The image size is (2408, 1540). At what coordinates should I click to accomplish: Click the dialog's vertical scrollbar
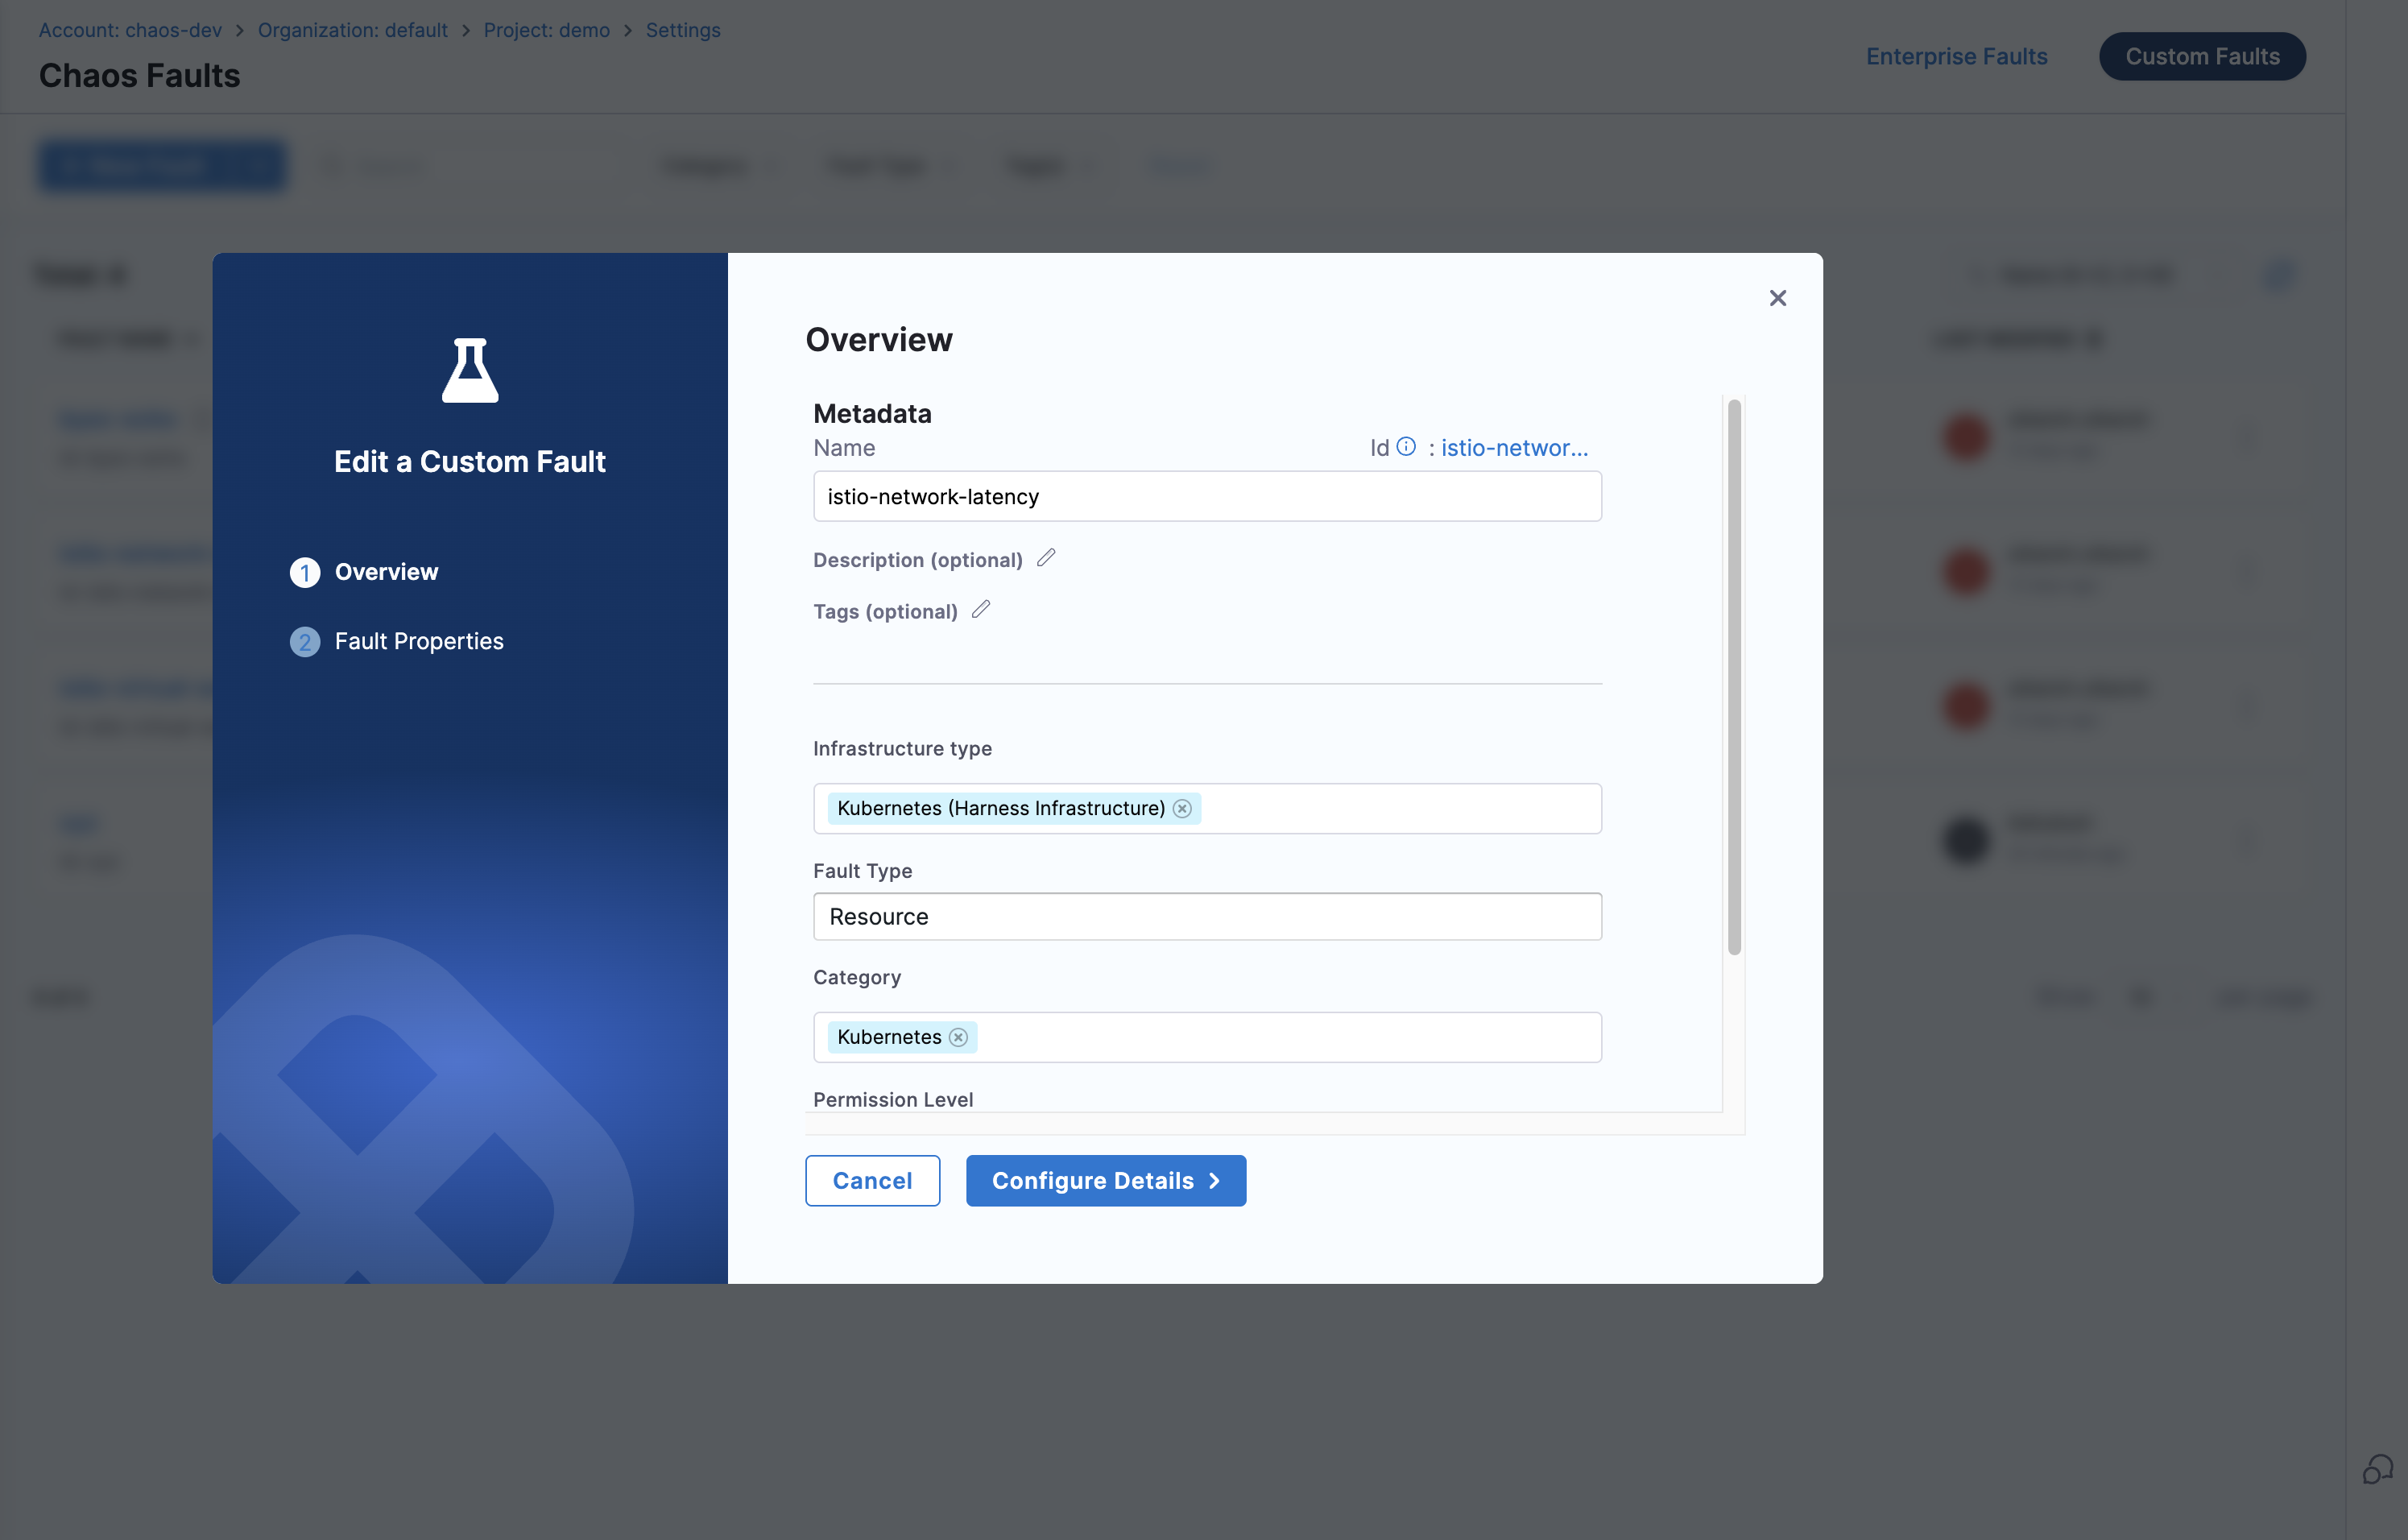click(1734, 677)
